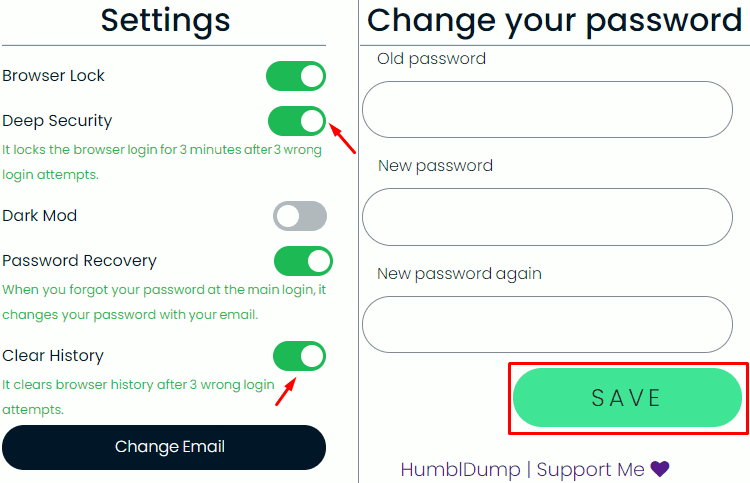Screen dimensions: 750x483
Task: Click the Deep Security label text
Action: pyautogui.click(x=57, y=121)
